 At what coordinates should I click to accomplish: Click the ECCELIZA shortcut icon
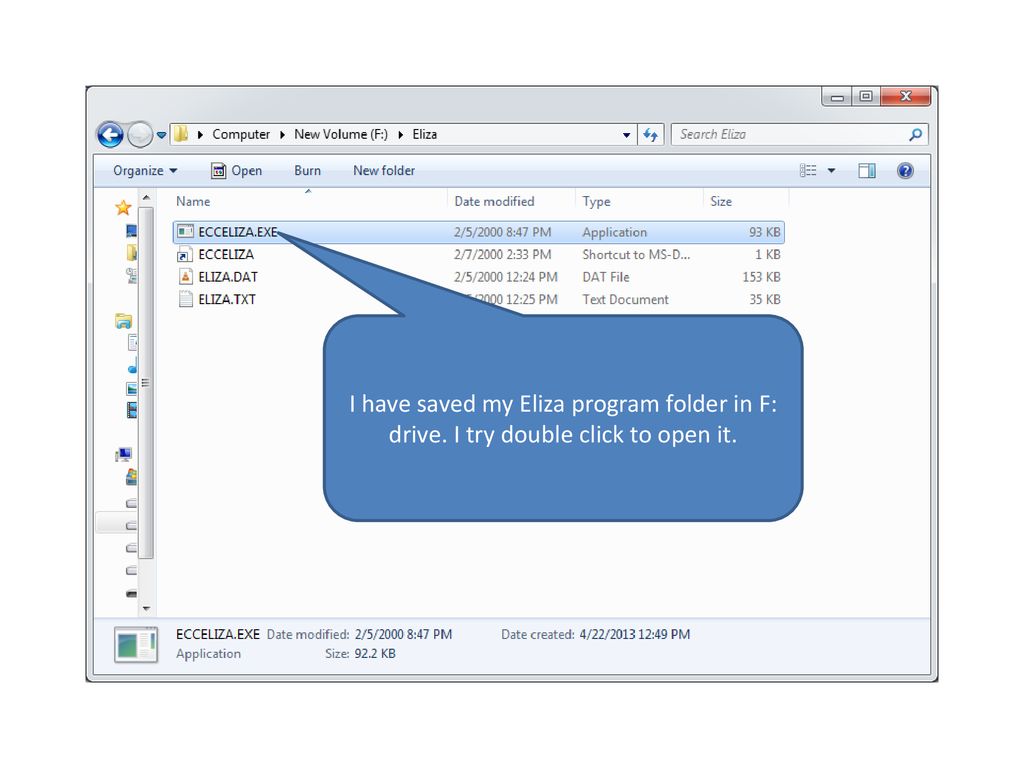click(x=185, y=255)
